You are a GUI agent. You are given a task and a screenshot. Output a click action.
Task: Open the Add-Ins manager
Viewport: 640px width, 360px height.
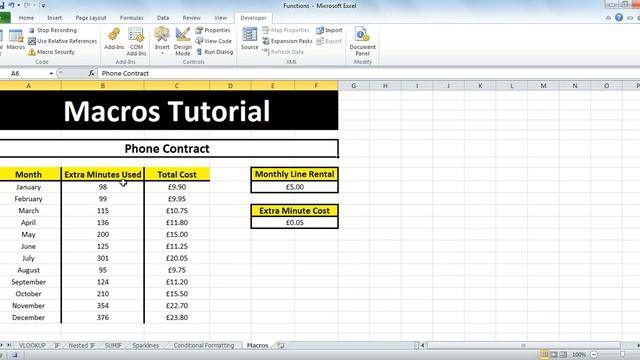tap(114, 40)
